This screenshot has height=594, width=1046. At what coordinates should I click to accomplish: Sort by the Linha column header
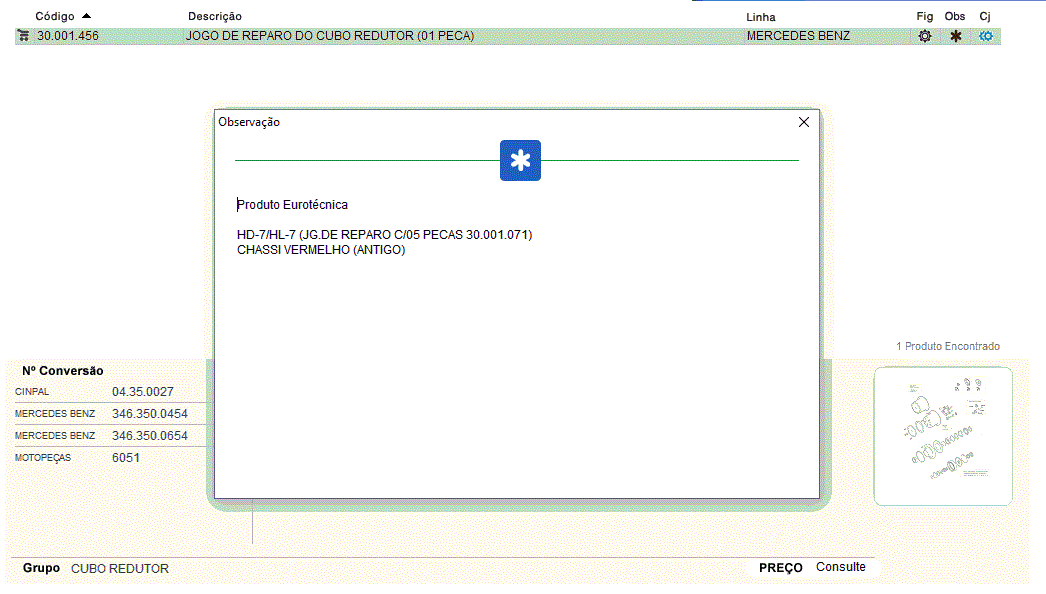tap(761, 17)
